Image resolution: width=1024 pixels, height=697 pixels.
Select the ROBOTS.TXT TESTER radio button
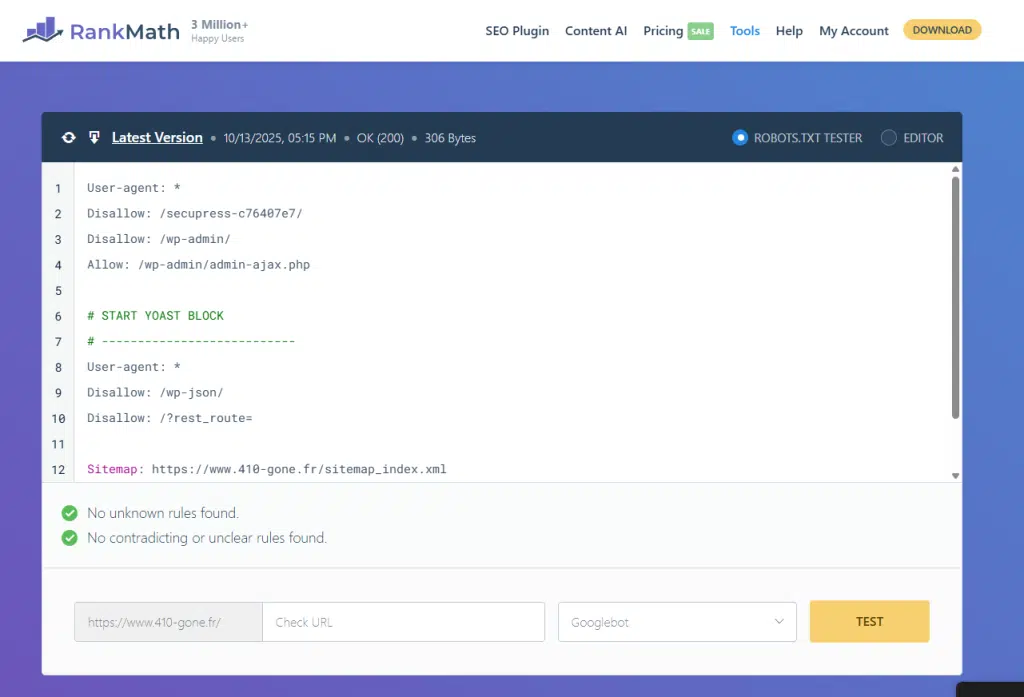click(x=740, y=138)
